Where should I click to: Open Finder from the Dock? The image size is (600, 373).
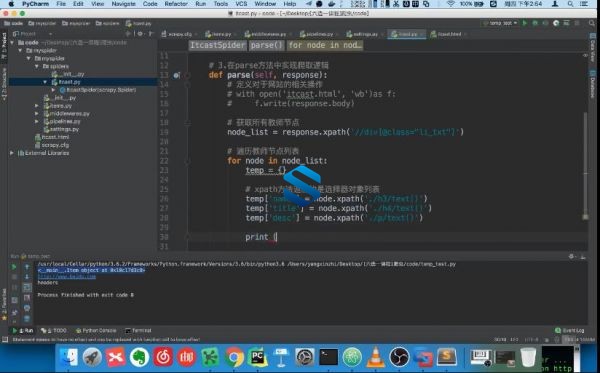coord(68,358)
